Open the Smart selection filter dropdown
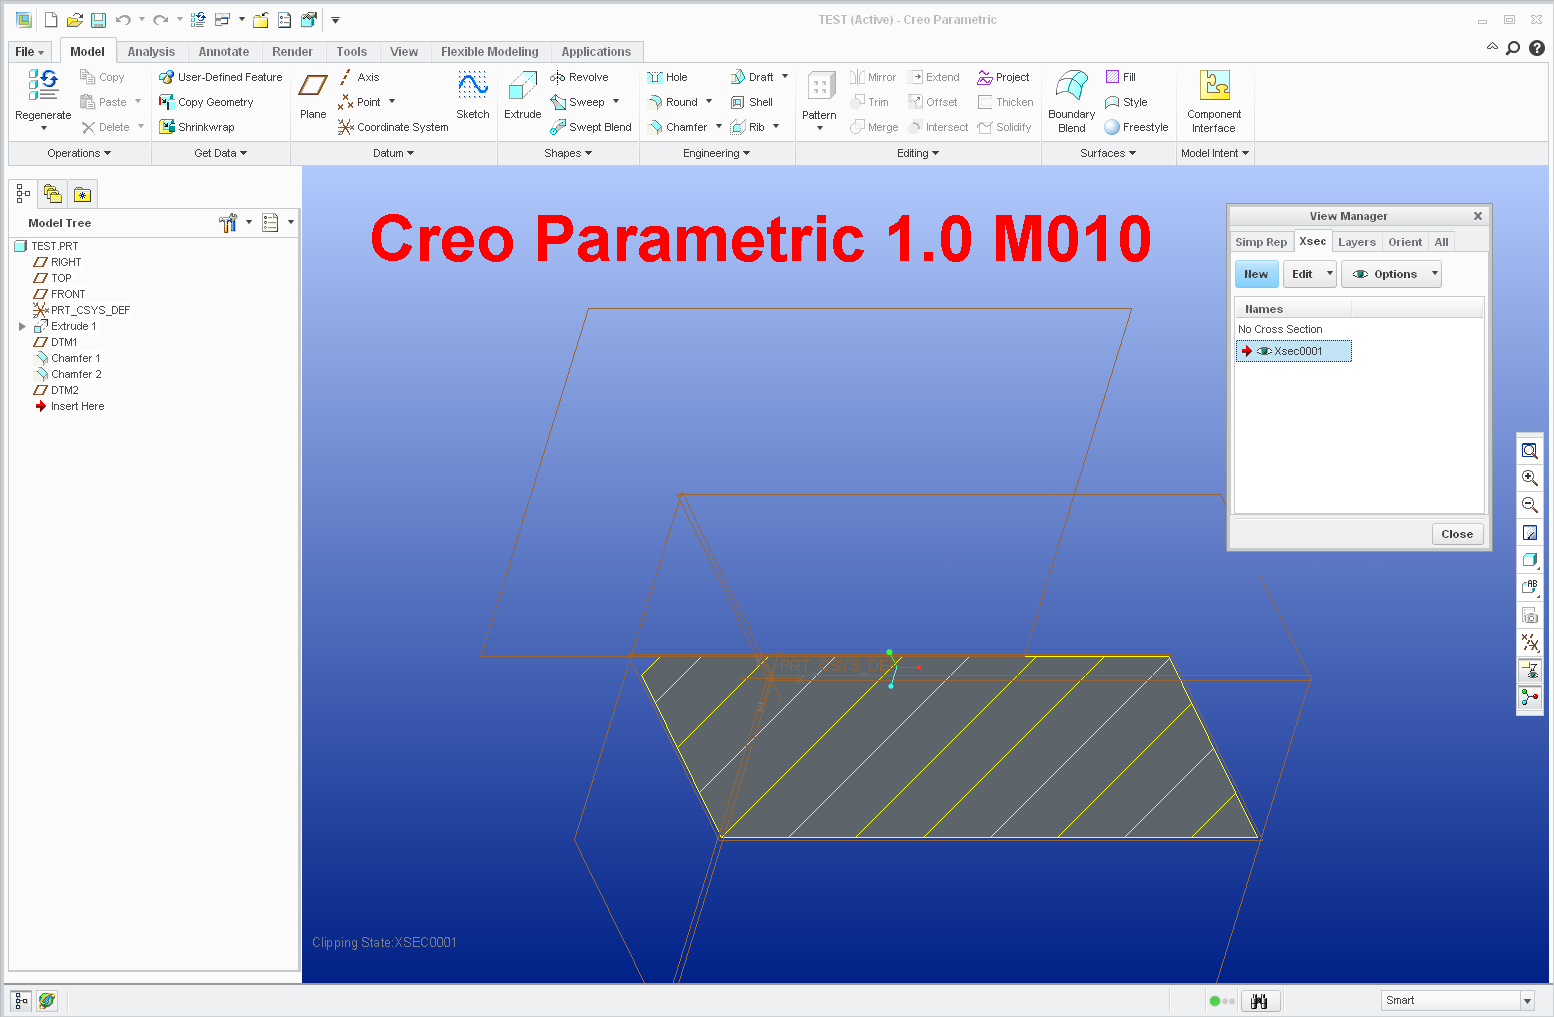 point(1527,1001)
